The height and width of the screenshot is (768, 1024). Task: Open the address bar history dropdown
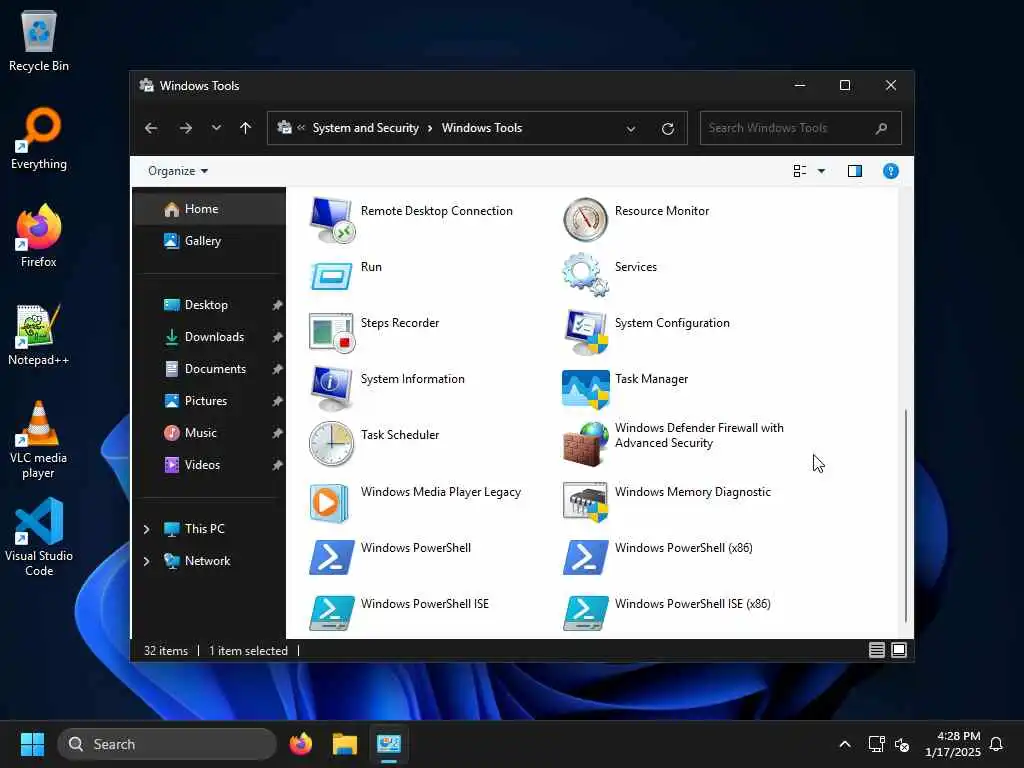pos(631,129)
